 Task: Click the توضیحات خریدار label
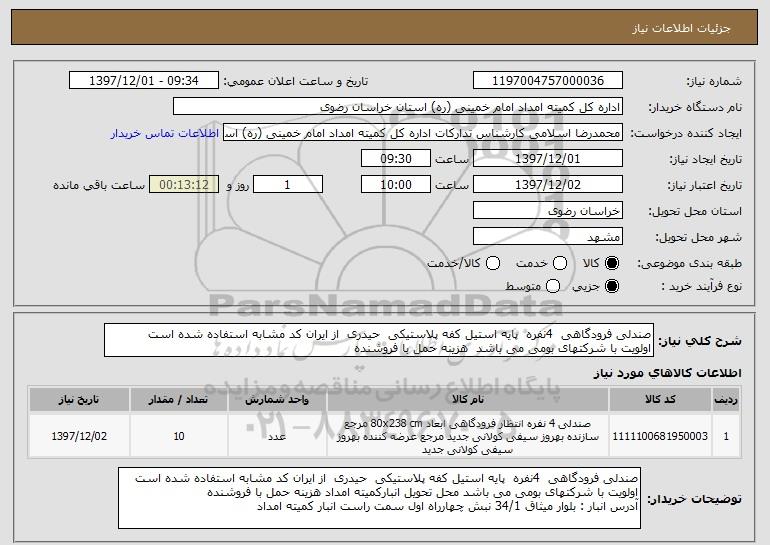(x=694, y=499)
